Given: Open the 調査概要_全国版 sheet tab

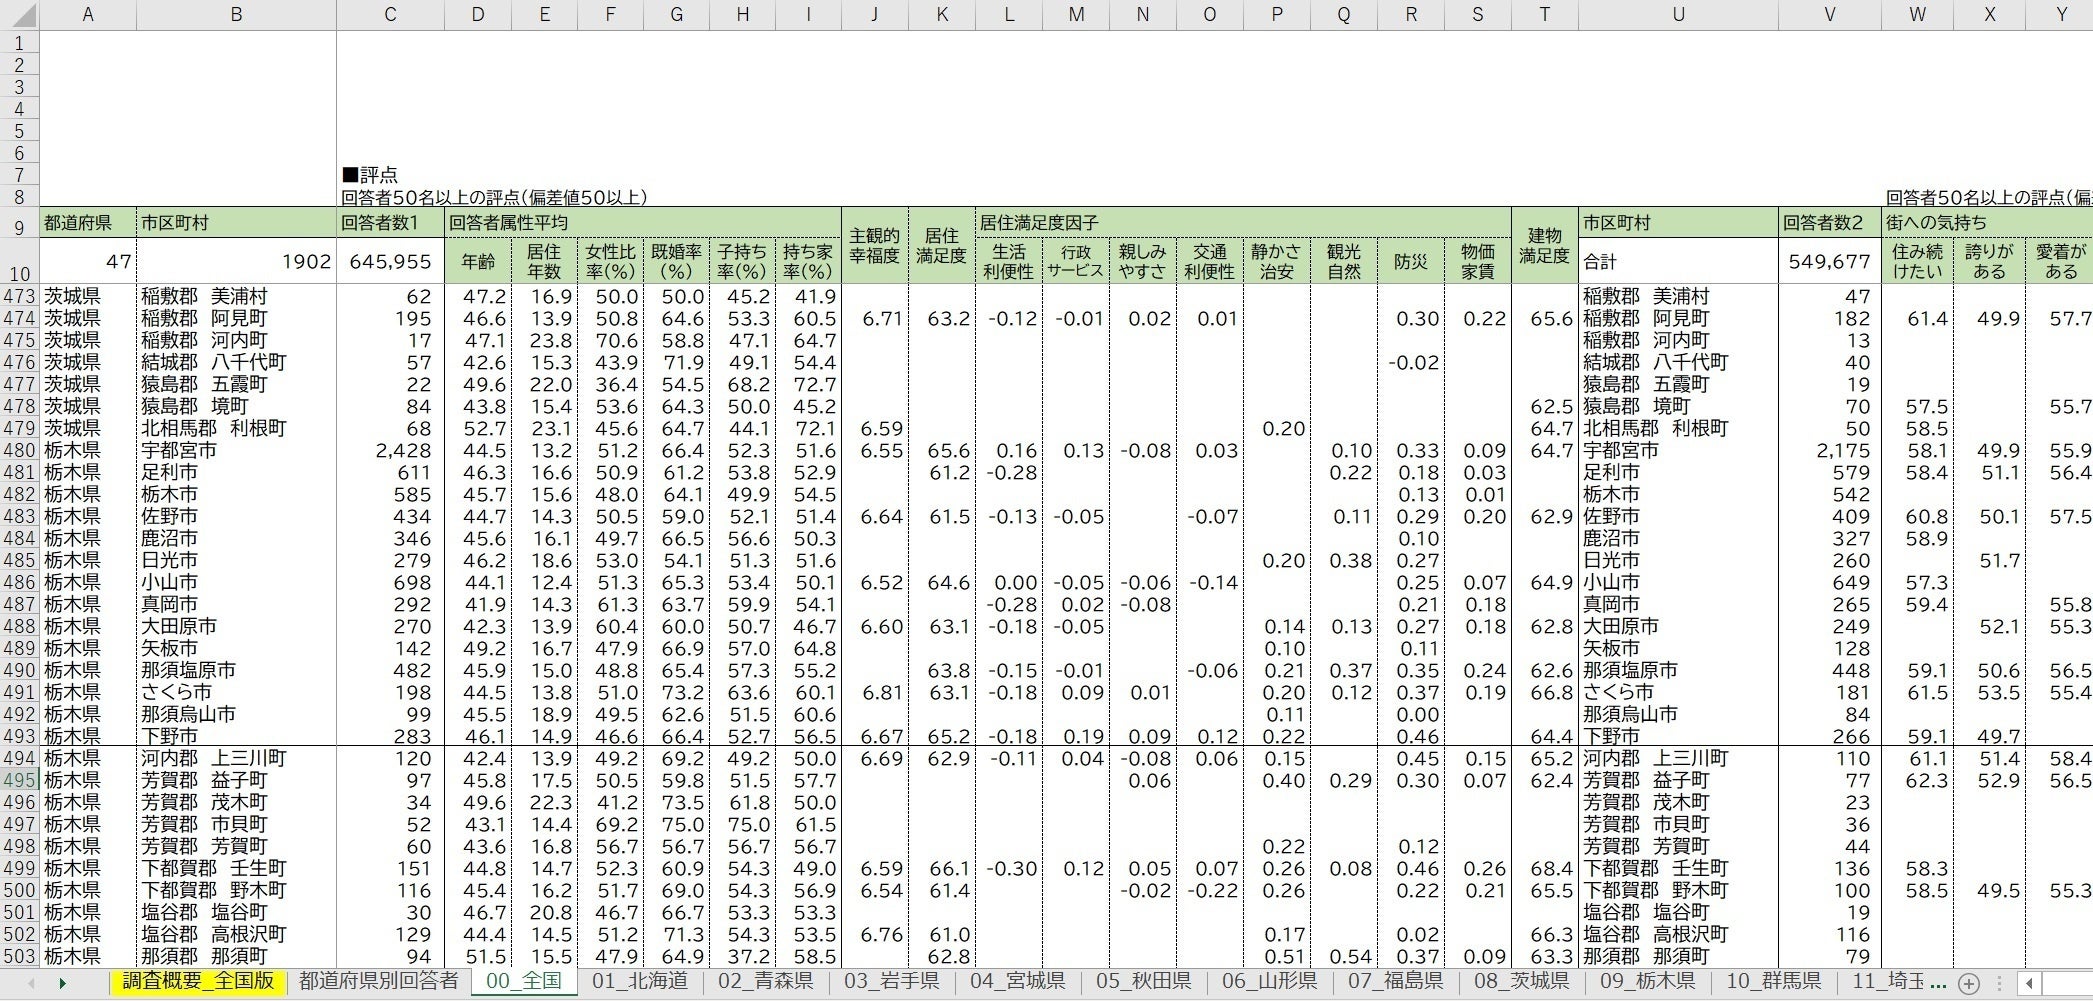Looking at the screenshot, I should tap(198, 981).
